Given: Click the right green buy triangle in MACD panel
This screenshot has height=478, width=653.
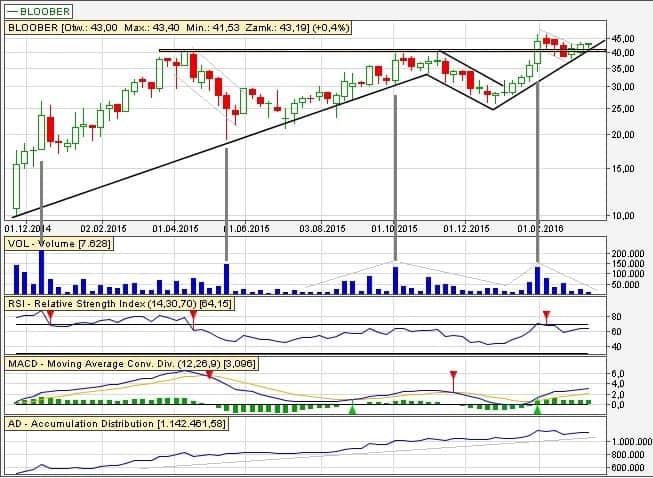Looking at the screenshot, I should [x=538, y=408].
